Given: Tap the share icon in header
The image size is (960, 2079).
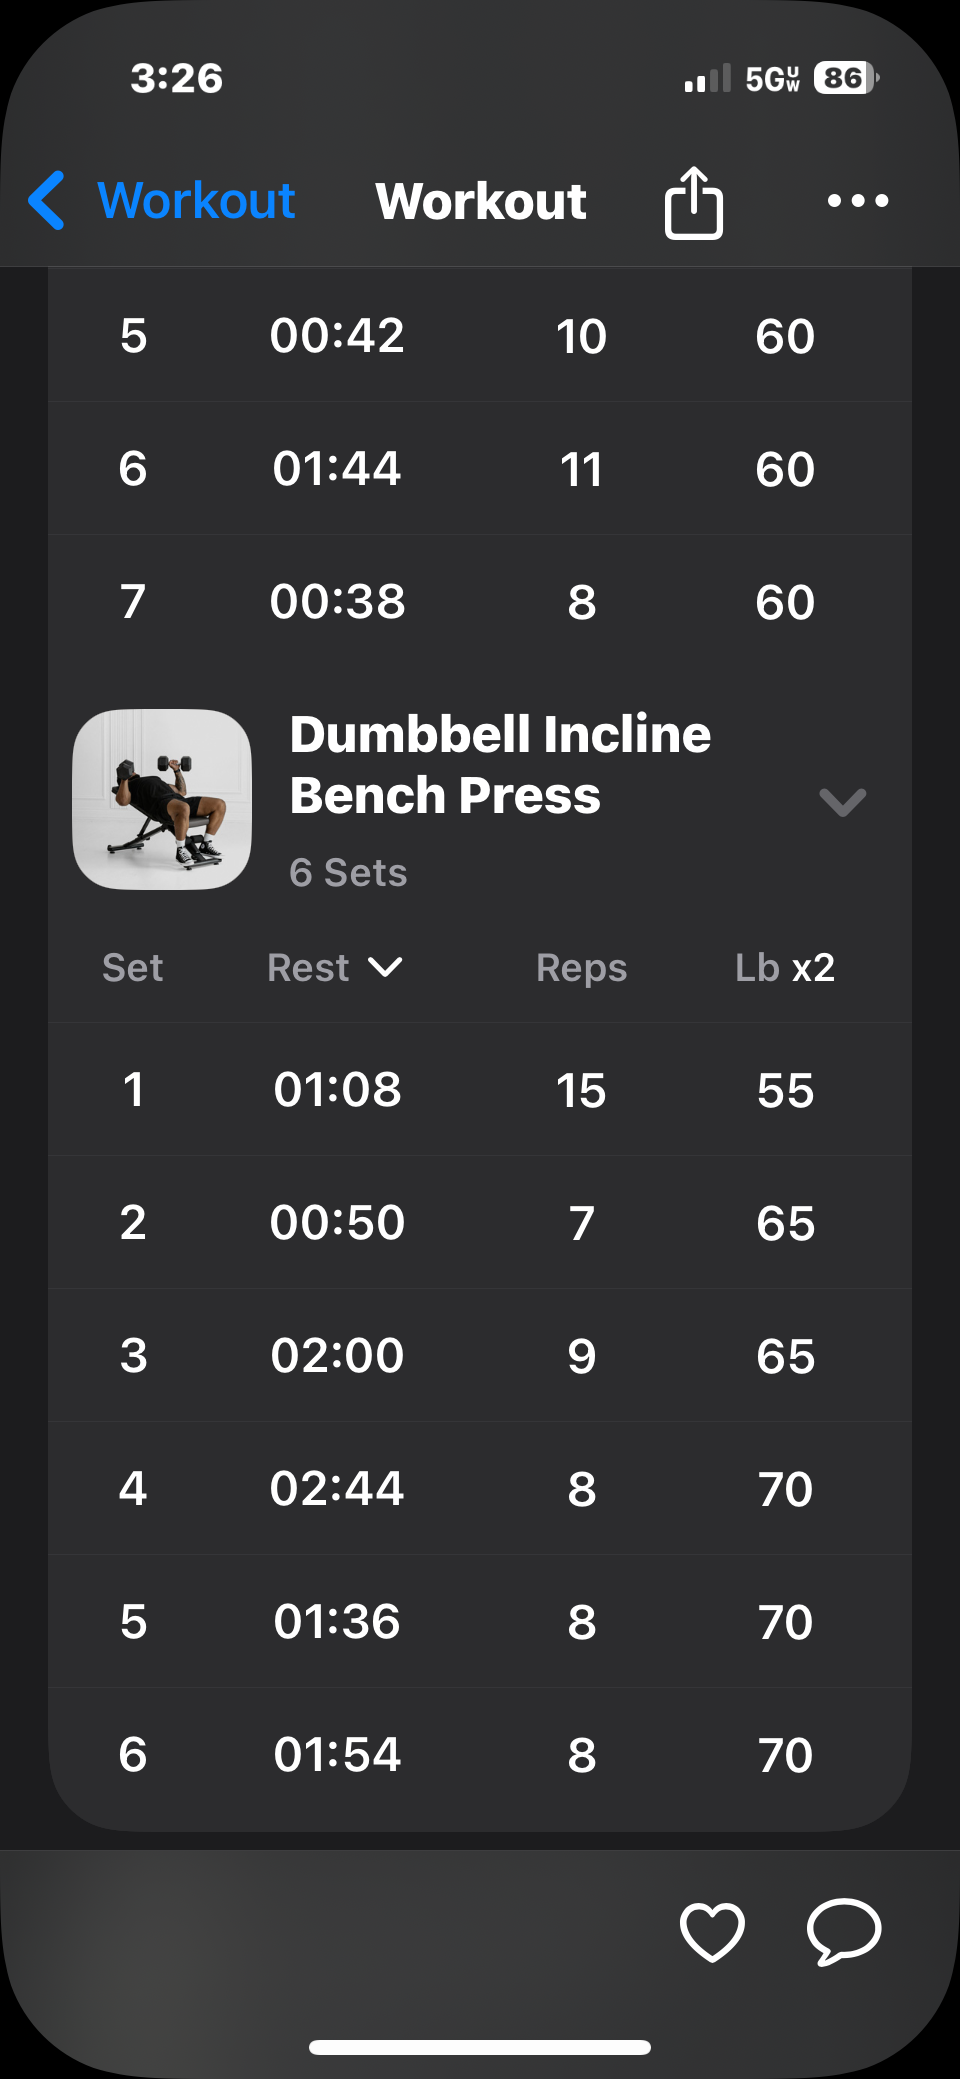Looking at the screenshot, I should click(693, 202).
